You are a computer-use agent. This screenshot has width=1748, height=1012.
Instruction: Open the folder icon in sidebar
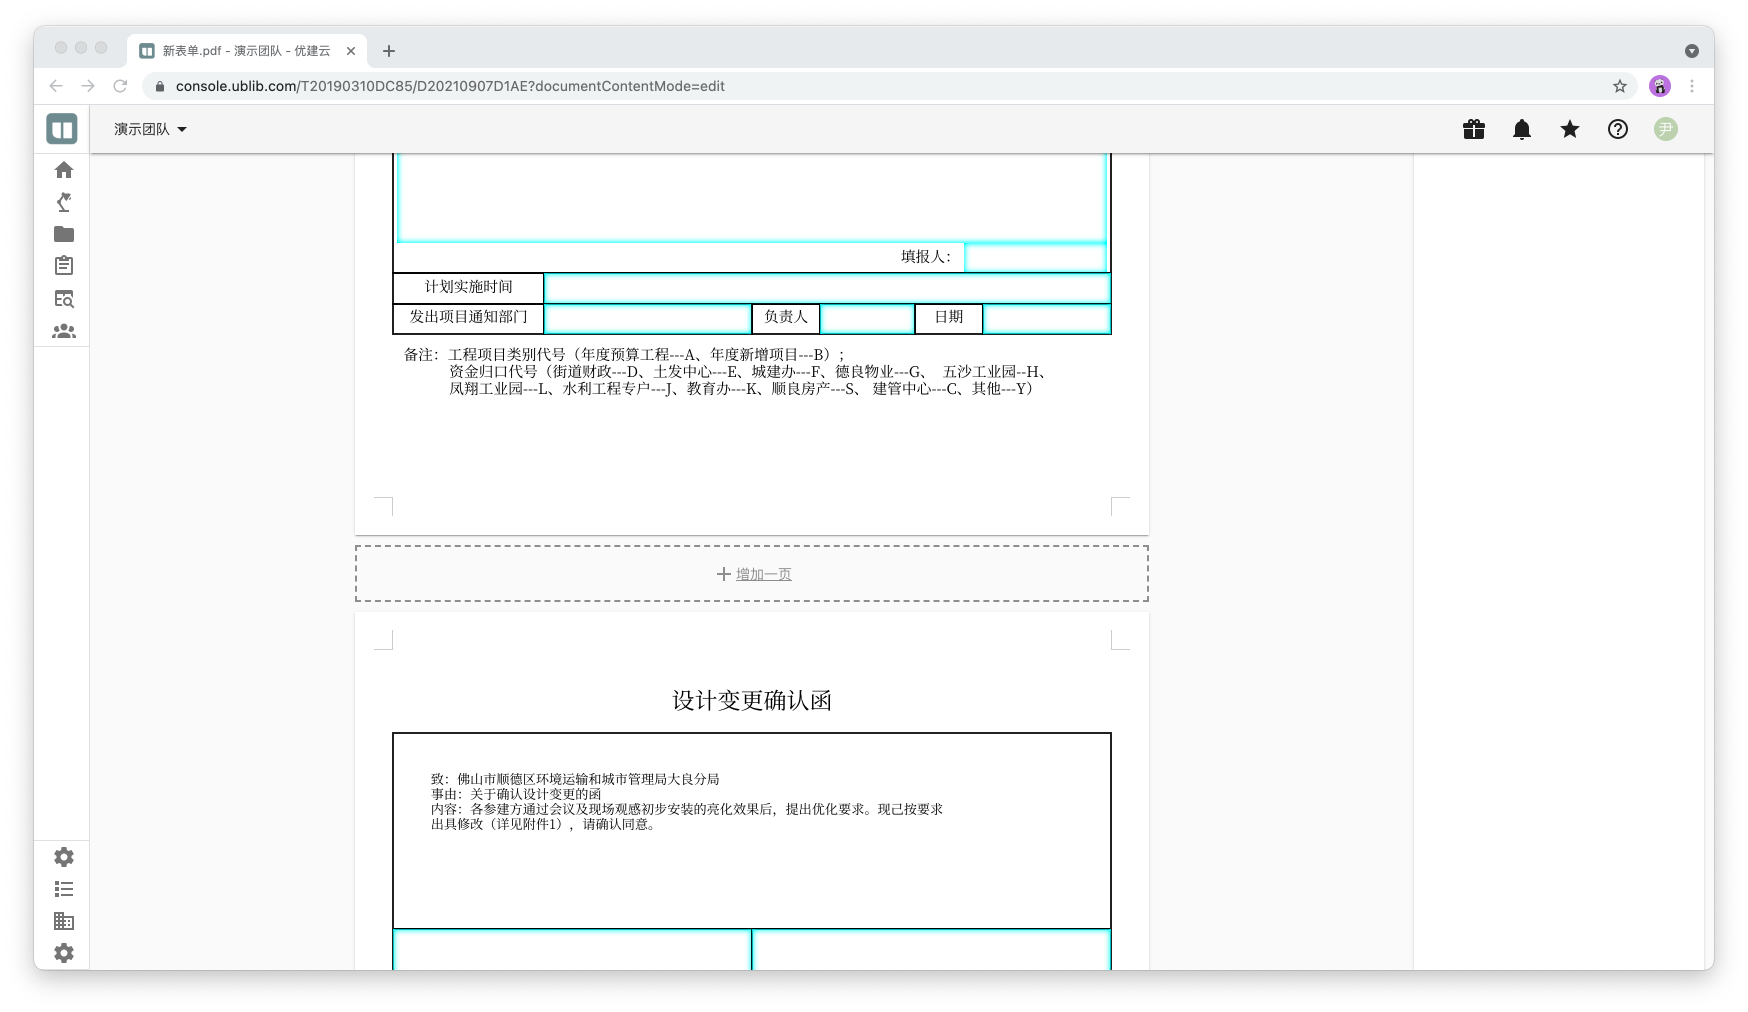64,234
